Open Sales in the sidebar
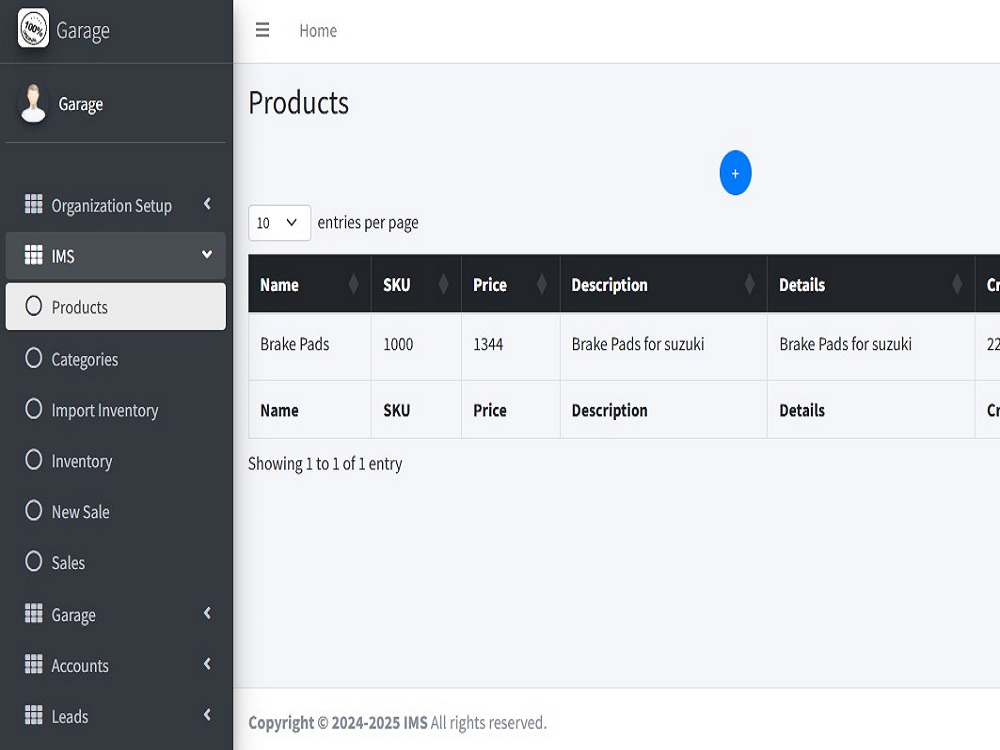The width and height of the screenshot is (1000, 750). [x=115, y=562]
